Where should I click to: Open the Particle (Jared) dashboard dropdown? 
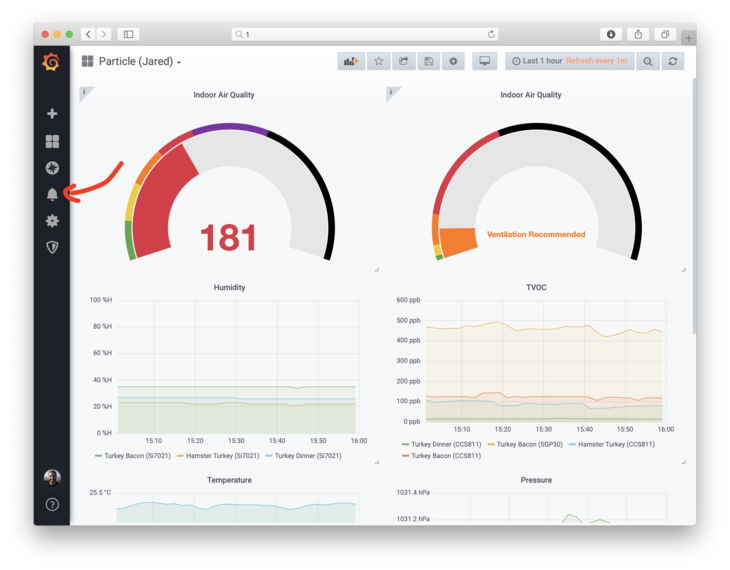click(x=131, y=61)
